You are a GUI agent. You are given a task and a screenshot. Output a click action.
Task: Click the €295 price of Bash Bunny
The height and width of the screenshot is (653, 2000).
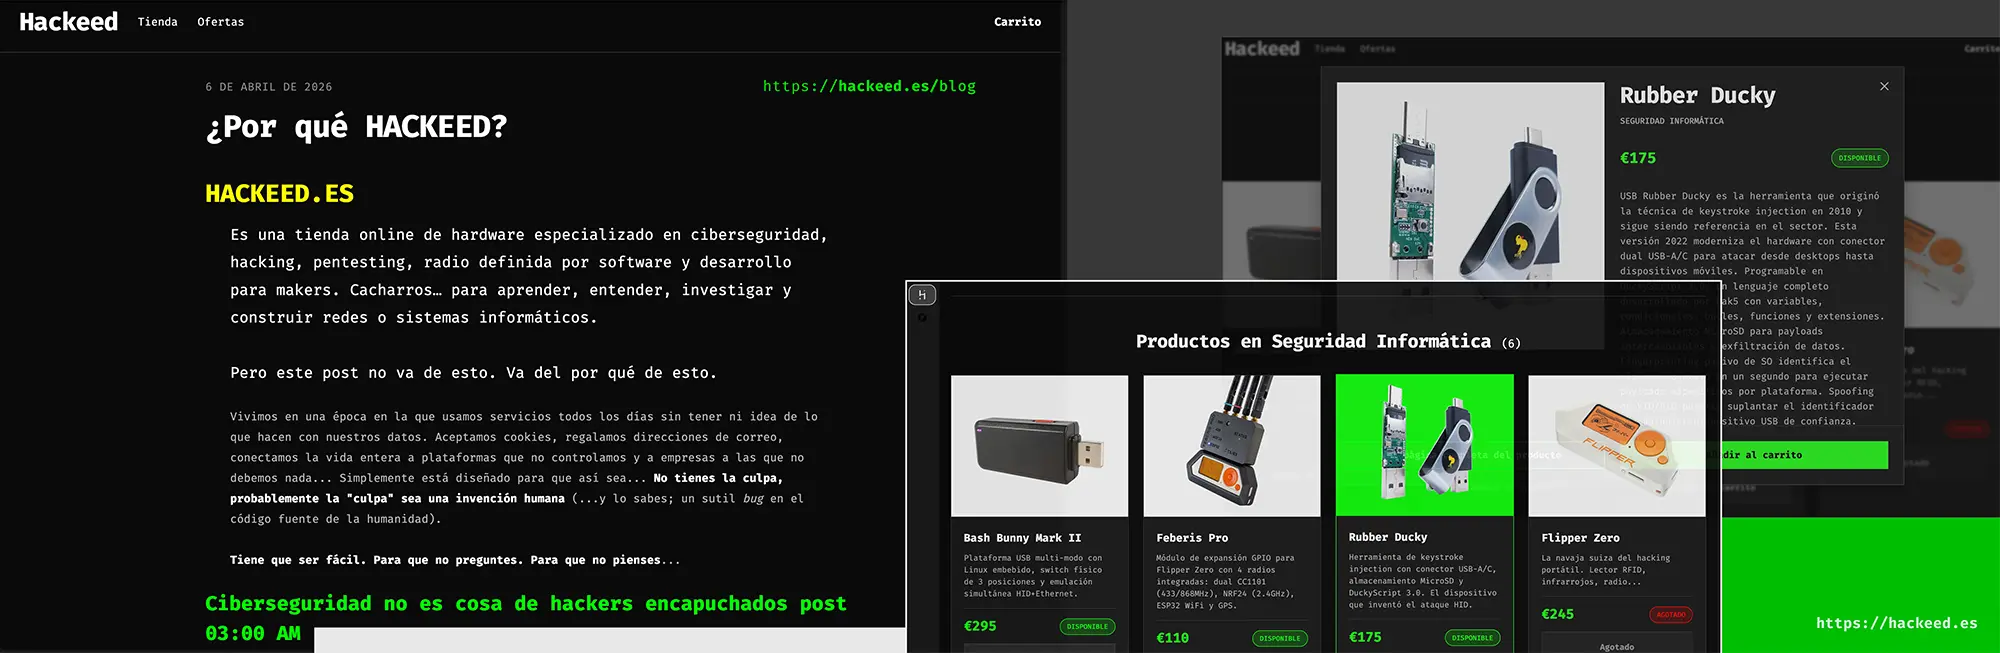pyautogui.click(x=980, y=626)
